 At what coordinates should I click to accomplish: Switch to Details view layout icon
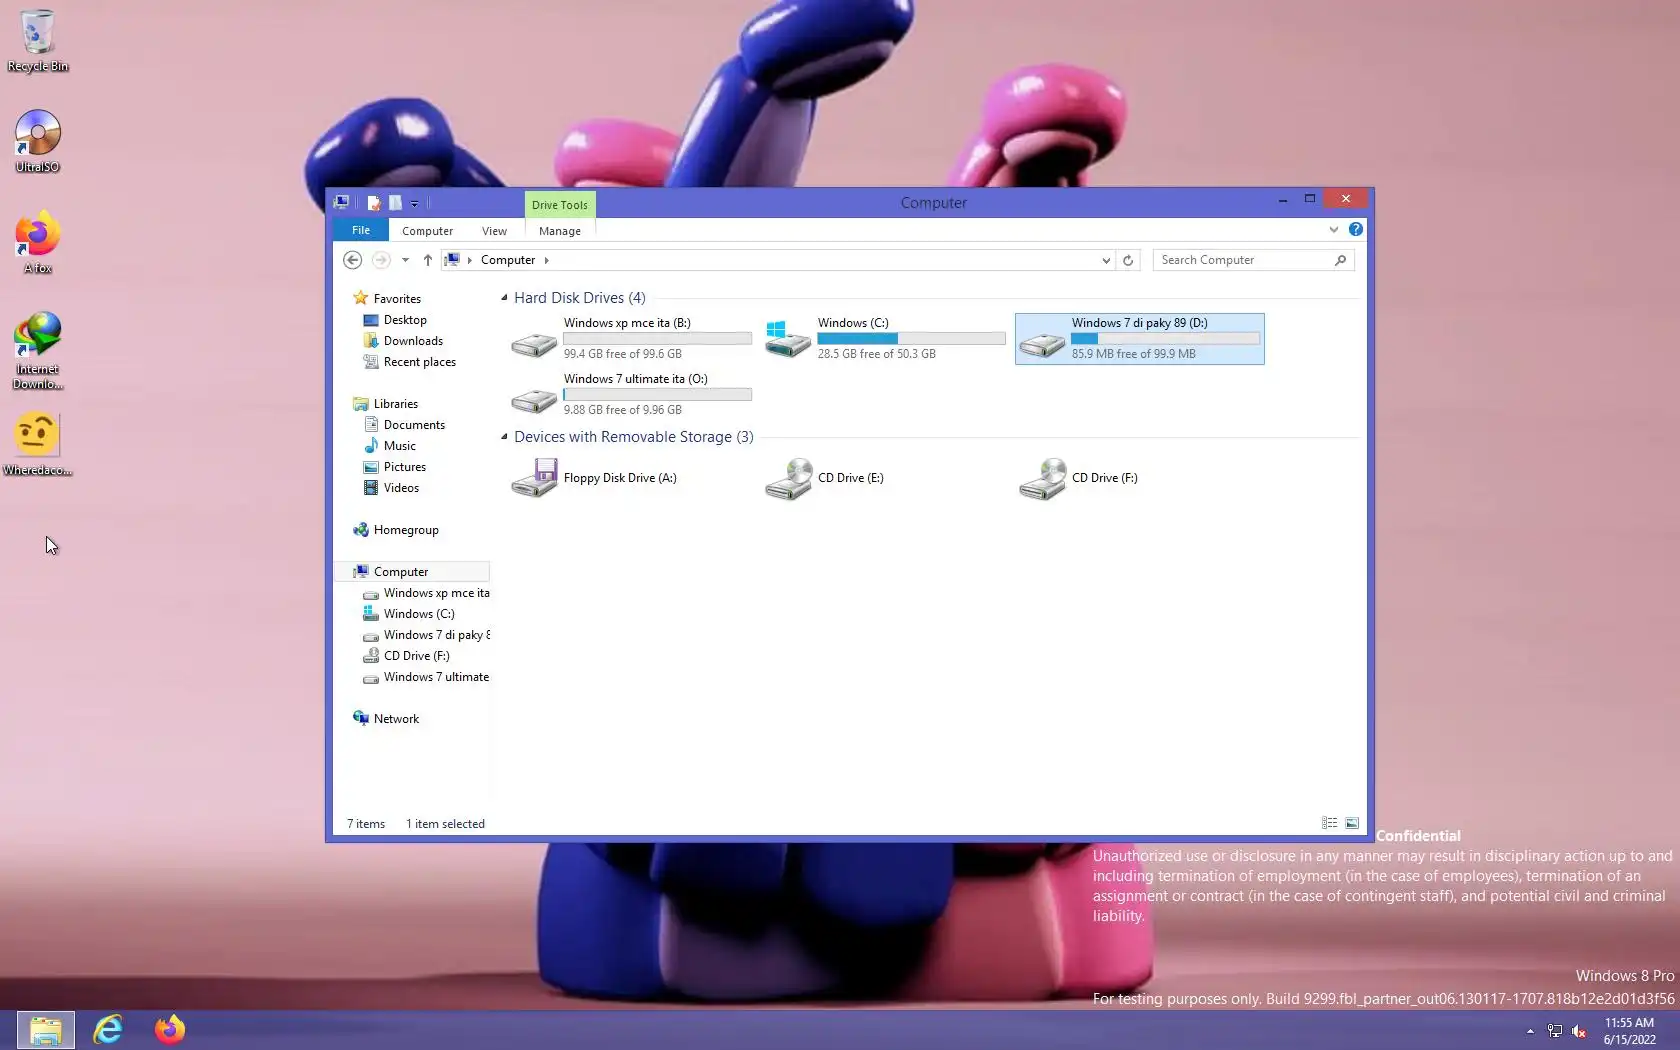[1329, 823]
